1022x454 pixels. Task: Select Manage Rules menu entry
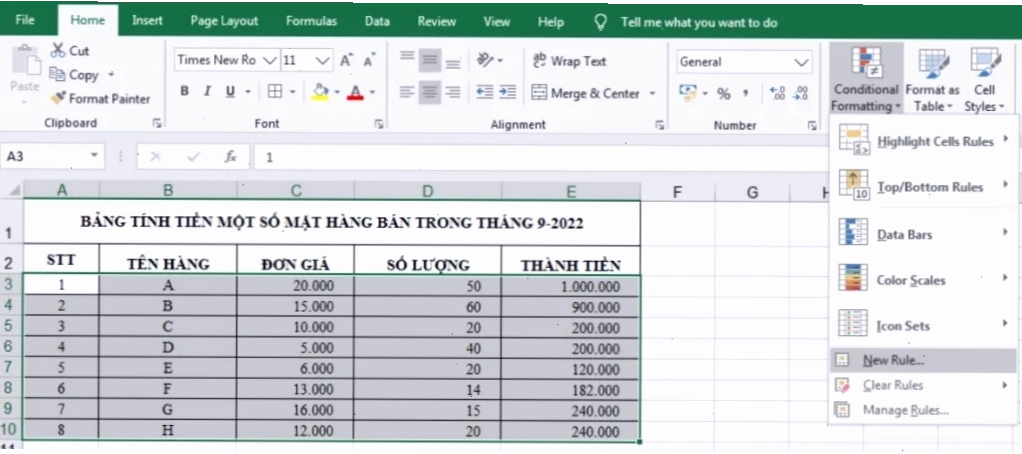[x=923, y=410]
